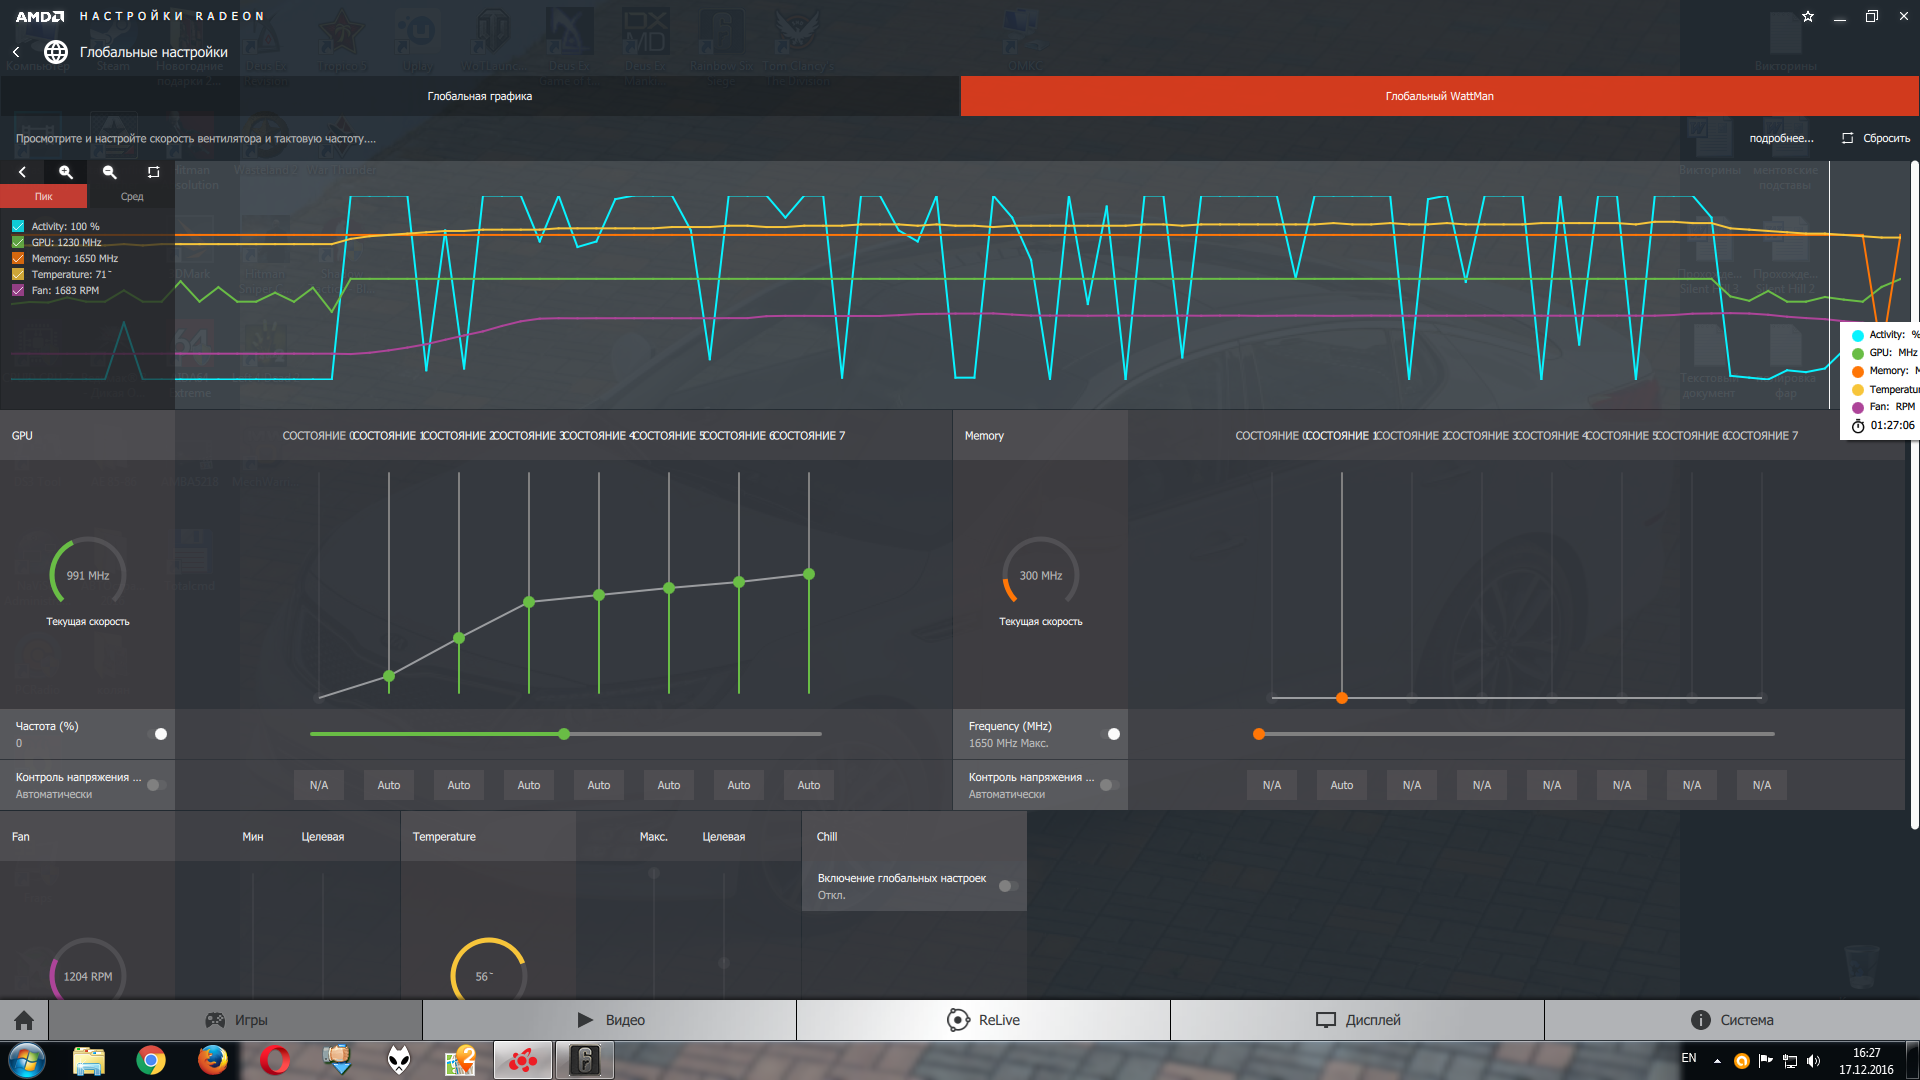1920x1080 pixels.
Task: Click the Сбросить reset button
Action: 1876,138
